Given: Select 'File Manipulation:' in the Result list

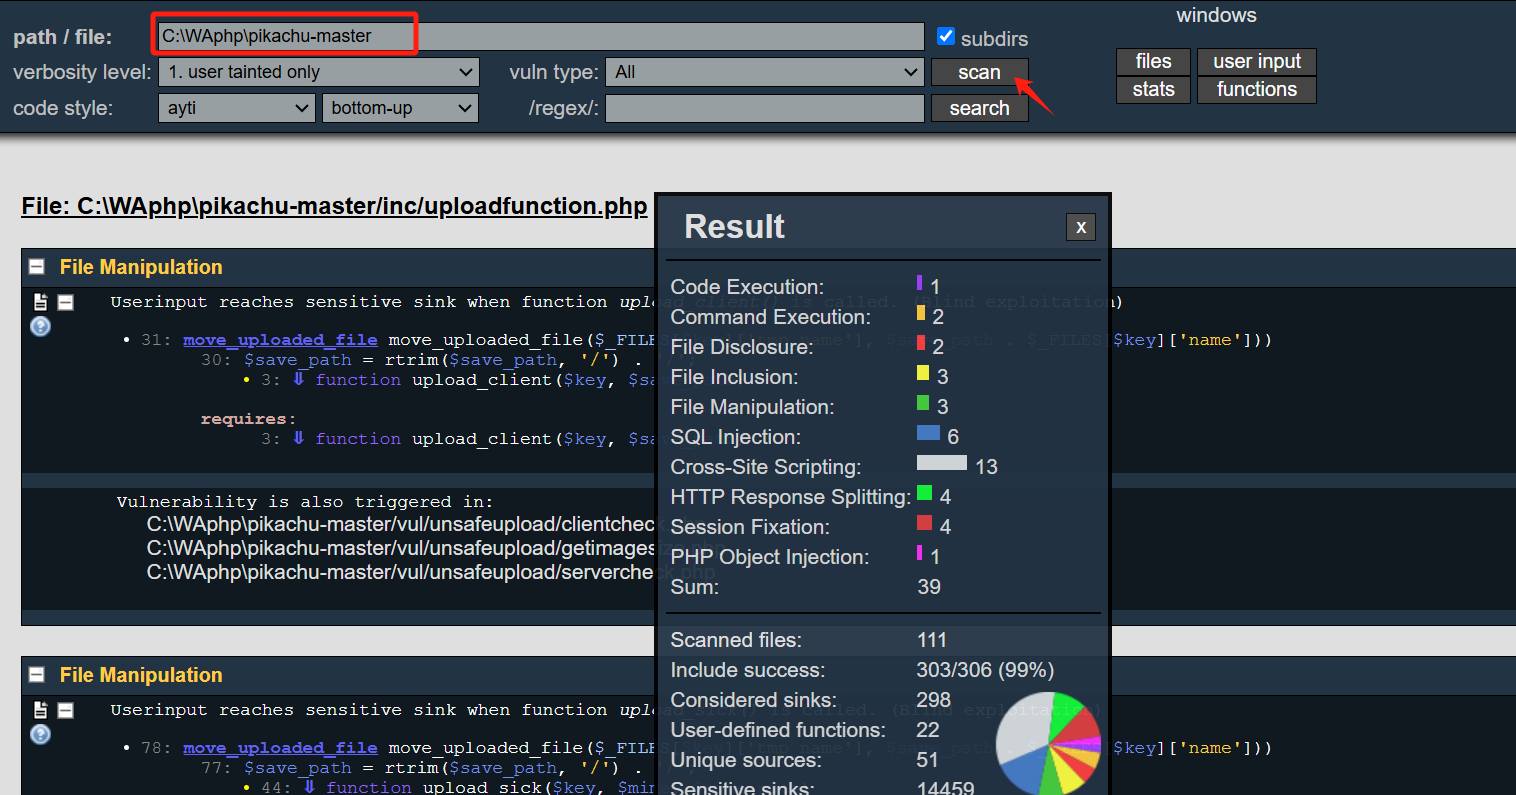Looking at the screenshot, I should point(752,407).
